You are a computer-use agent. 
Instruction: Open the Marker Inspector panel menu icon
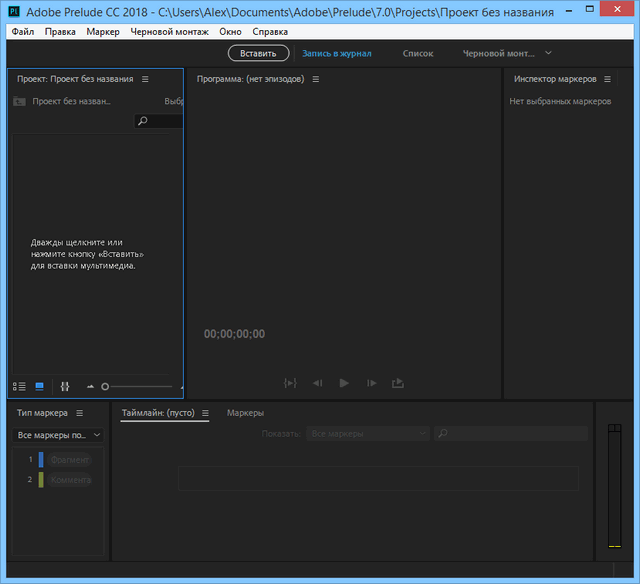(x=606, y=79)
